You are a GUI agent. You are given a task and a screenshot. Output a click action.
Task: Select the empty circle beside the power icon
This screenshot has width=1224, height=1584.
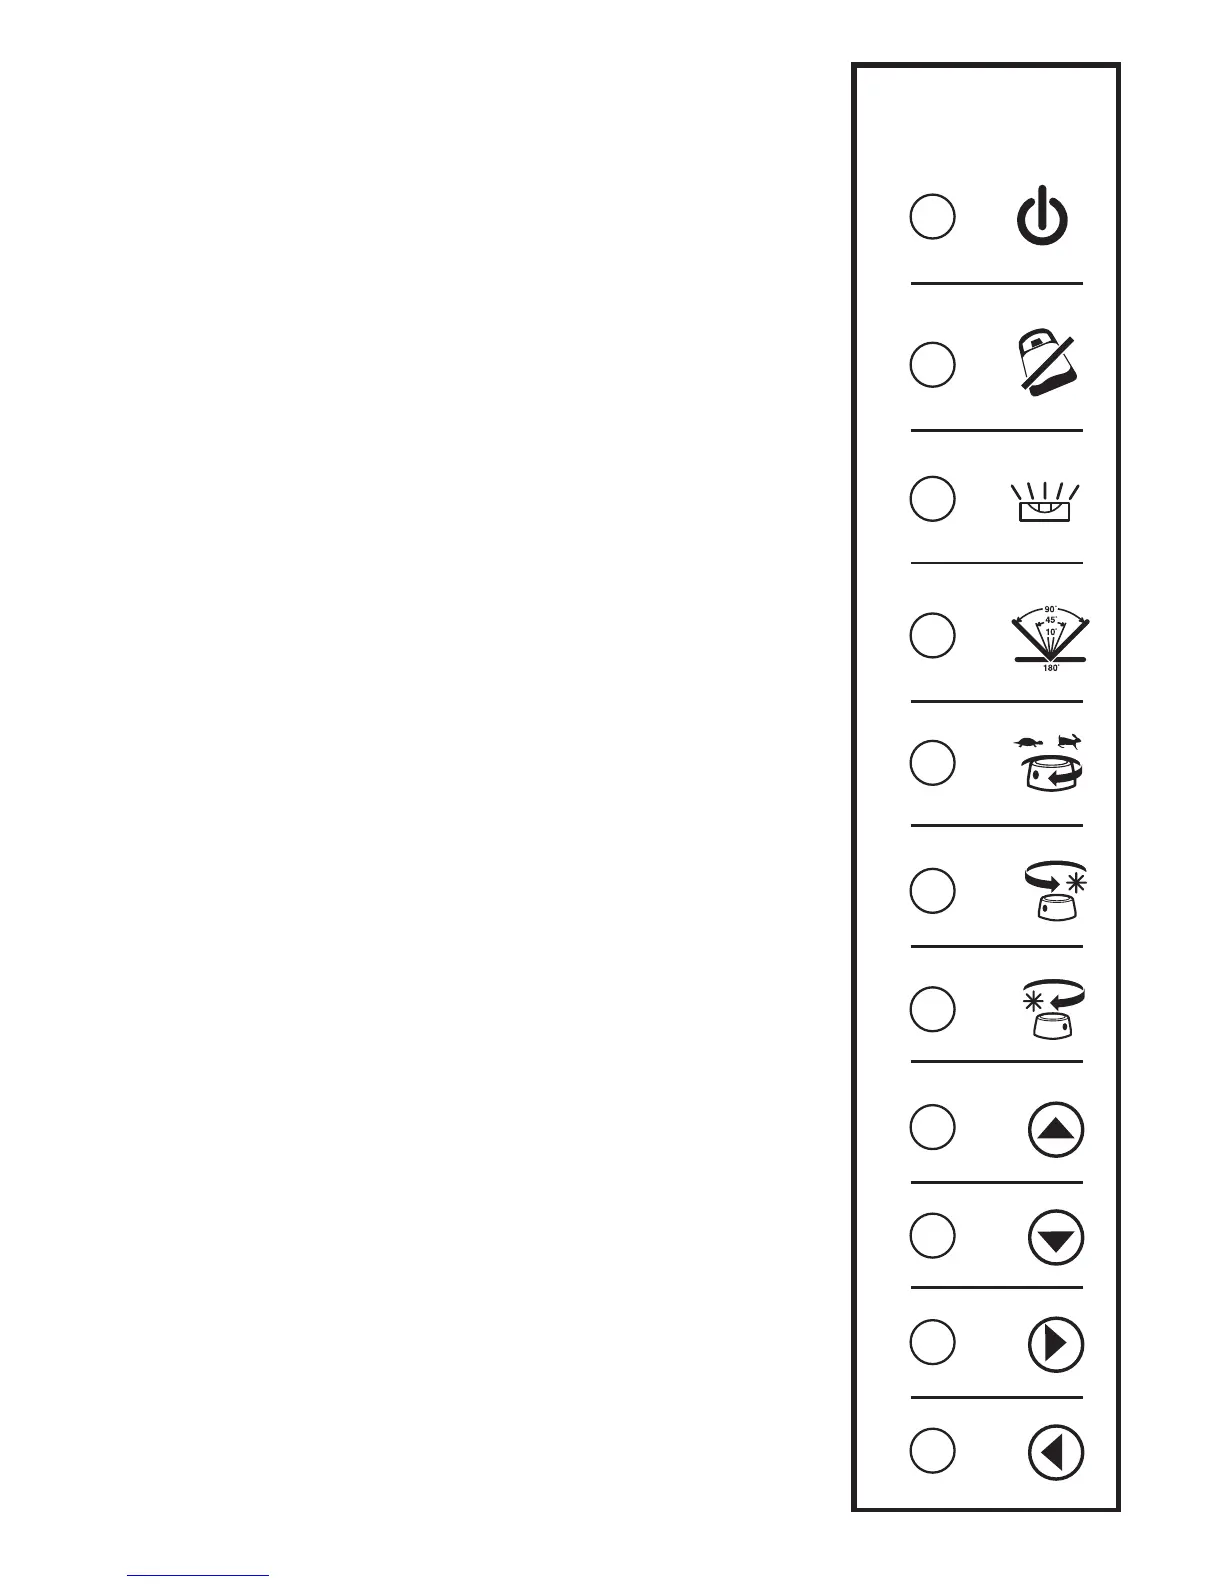click(931, 217)
